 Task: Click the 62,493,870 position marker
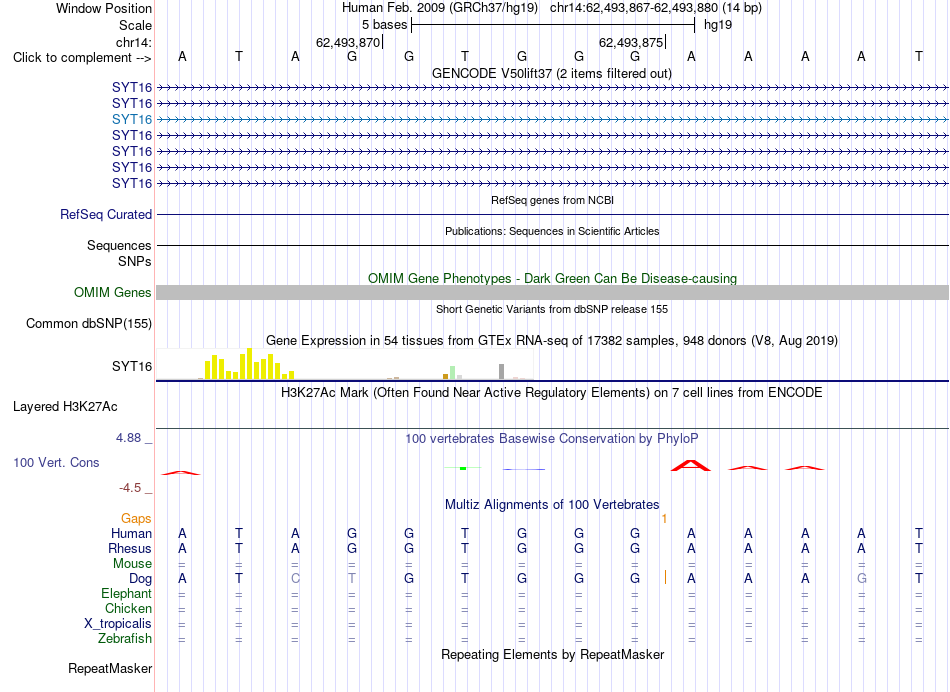[348, 42]
